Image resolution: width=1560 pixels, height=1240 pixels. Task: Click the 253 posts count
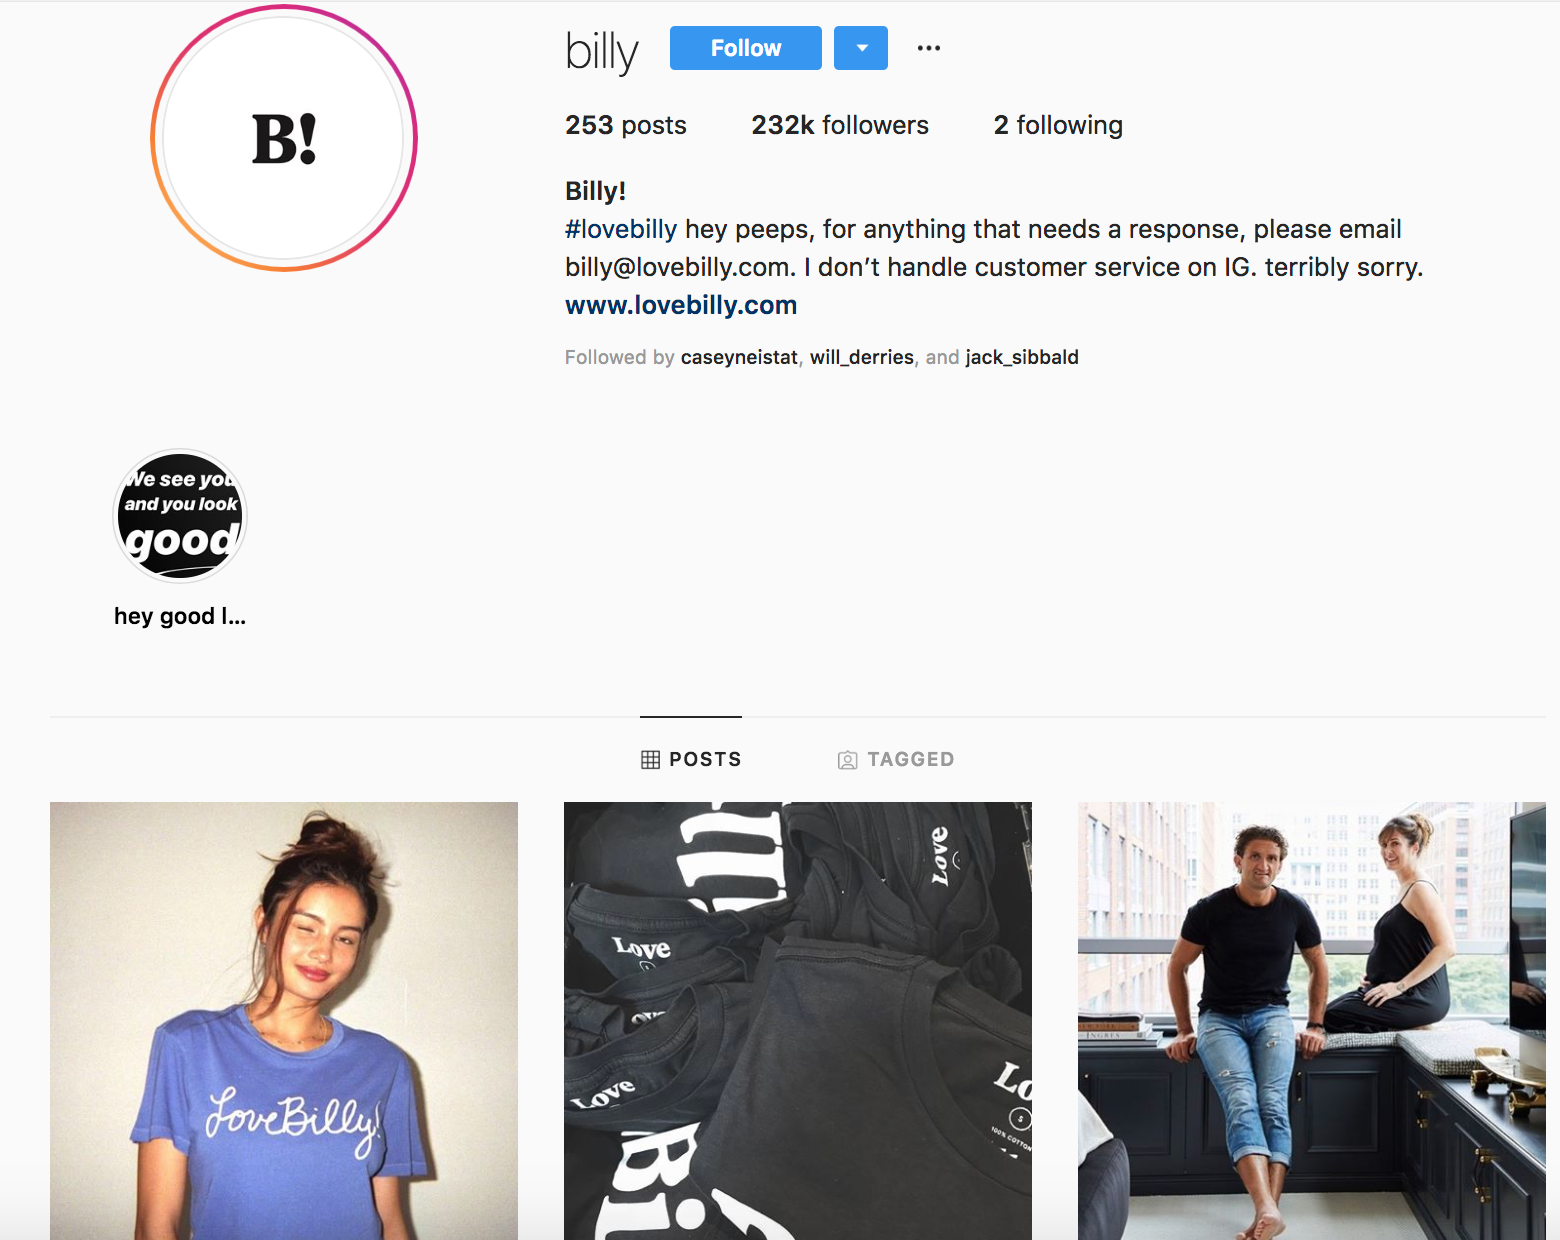coord(626,125)
